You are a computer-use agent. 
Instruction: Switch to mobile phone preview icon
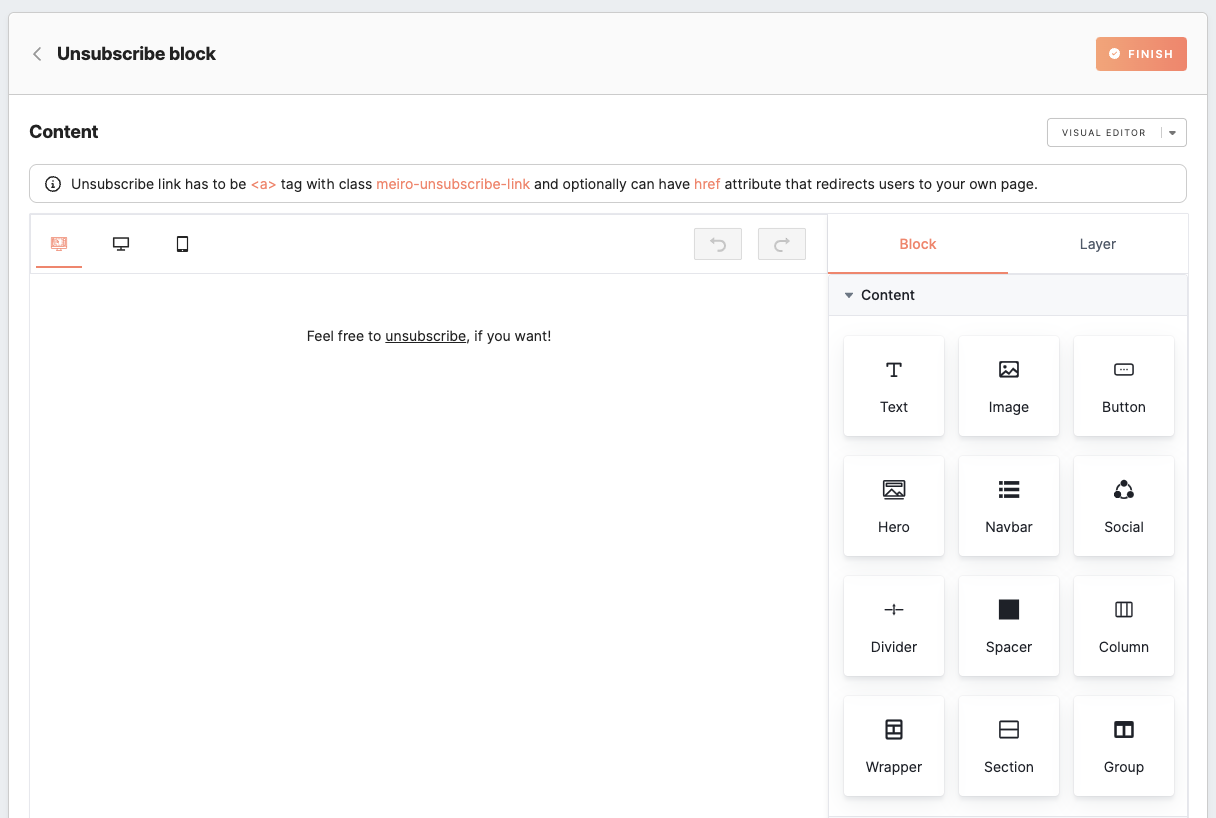[x=182, y=244]
